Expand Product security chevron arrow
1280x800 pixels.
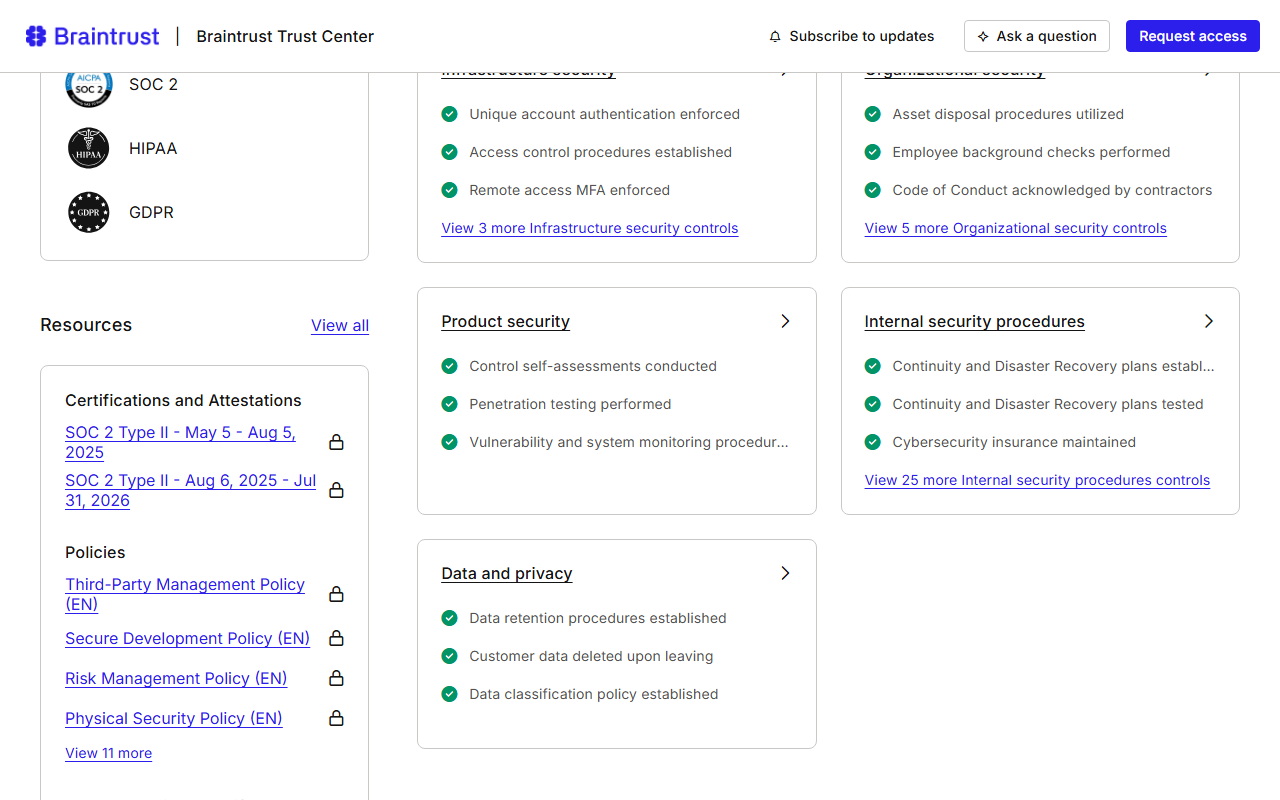tap(785, 321)
